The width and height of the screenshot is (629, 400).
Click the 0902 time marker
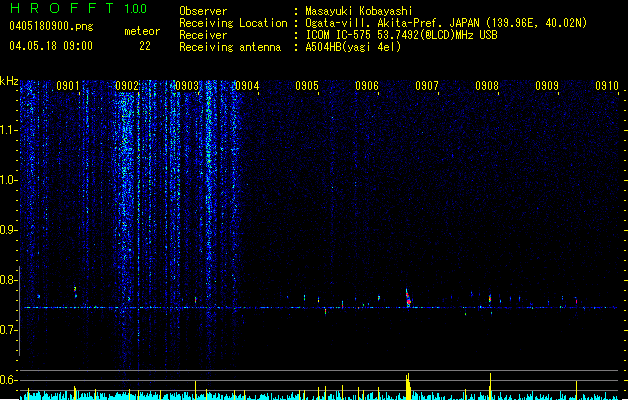127,86
